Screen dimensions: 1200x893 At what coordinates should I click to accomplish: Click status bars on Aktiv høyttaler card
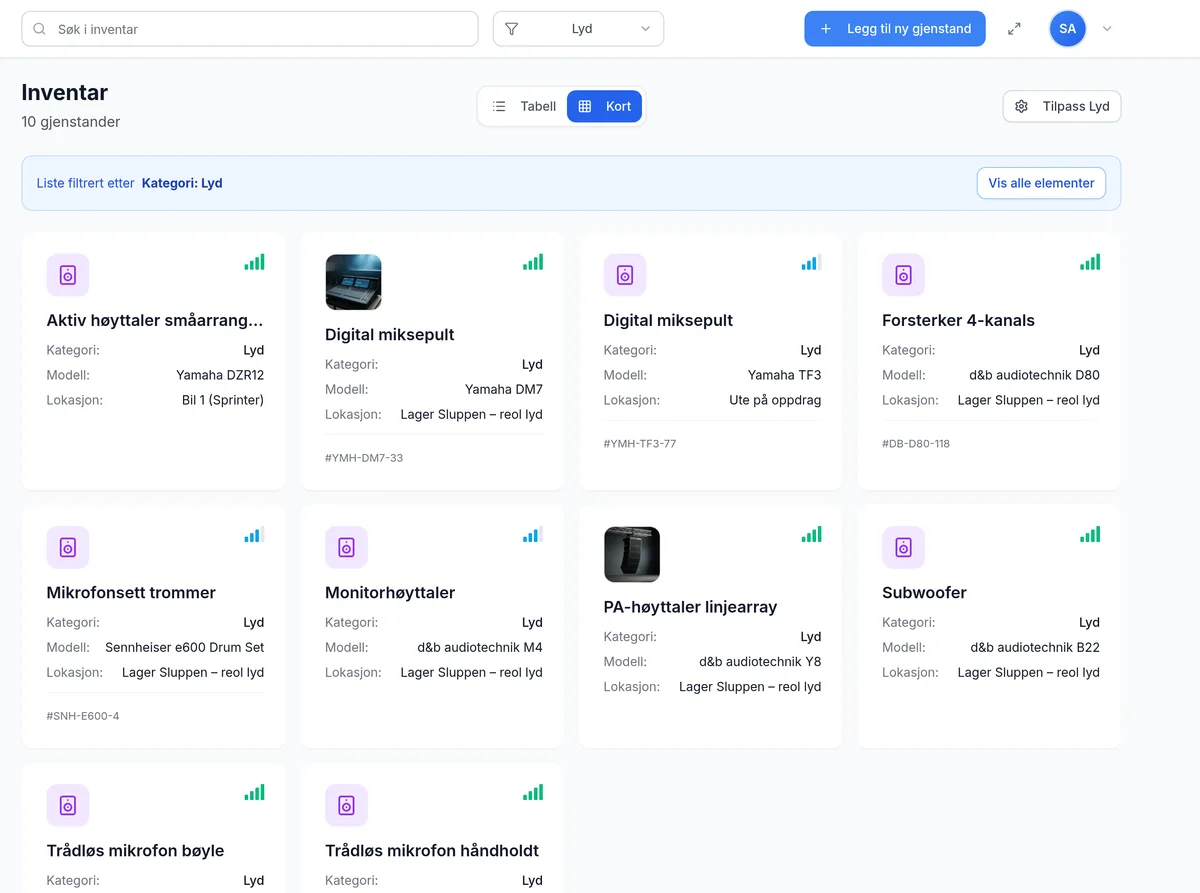click(x=254, y=262)
